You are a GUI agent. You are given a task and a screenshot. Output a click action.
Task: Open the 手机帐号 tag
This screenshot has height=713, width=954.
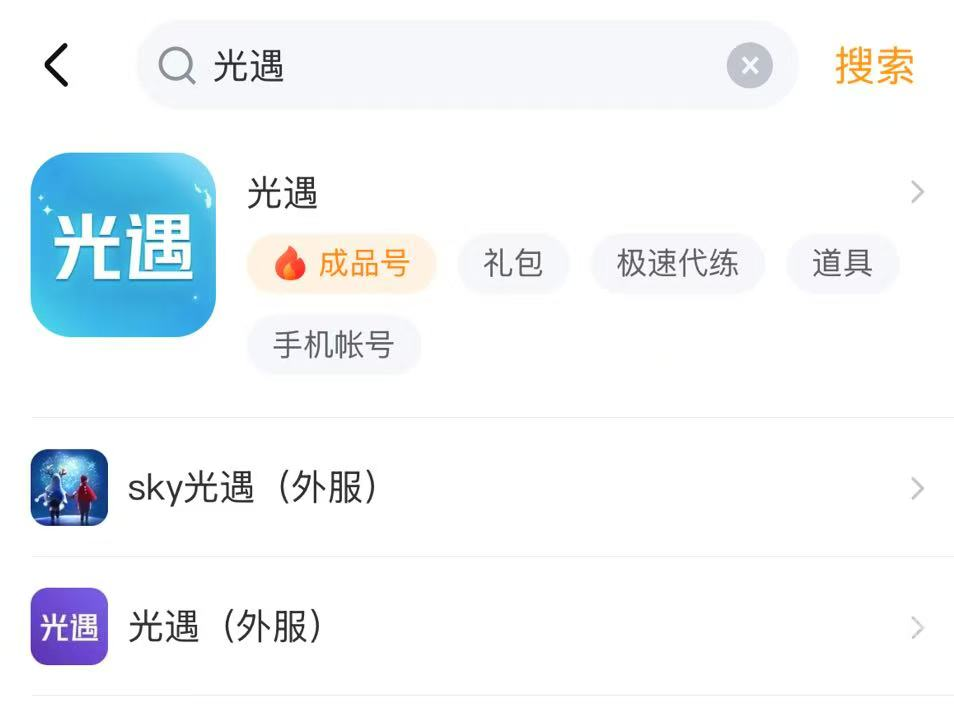pyautogui.click(x=333, y=345)
